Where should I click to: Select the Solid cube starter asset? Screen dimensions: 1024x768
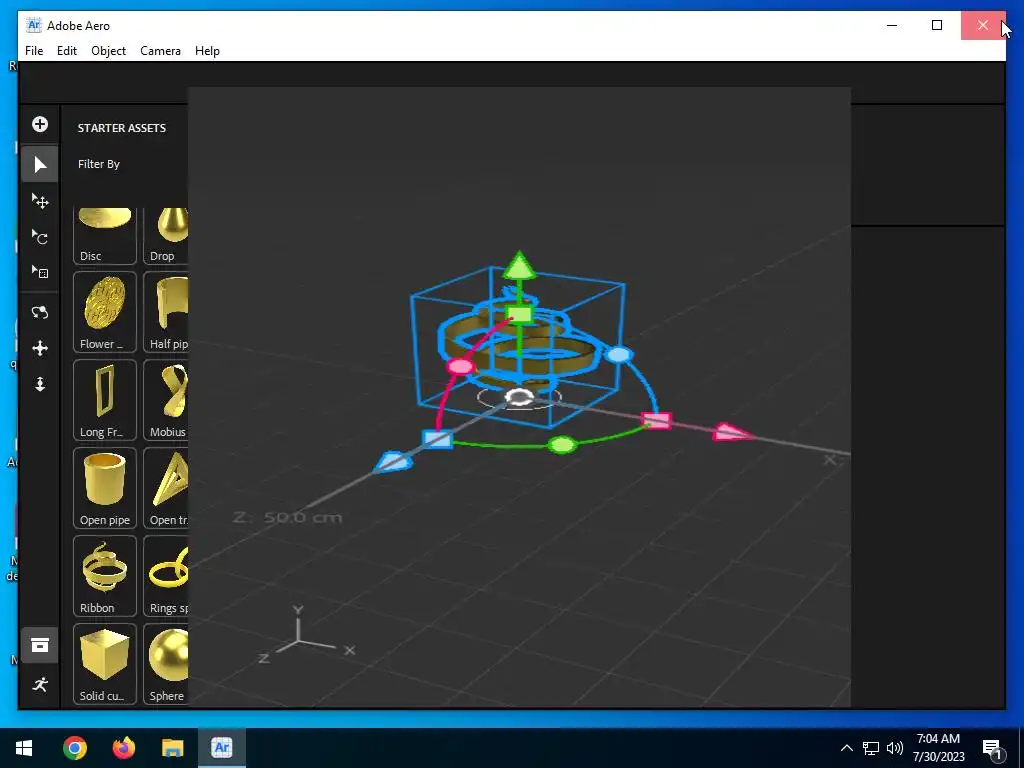pyautogui.click(x=104, y=664)
